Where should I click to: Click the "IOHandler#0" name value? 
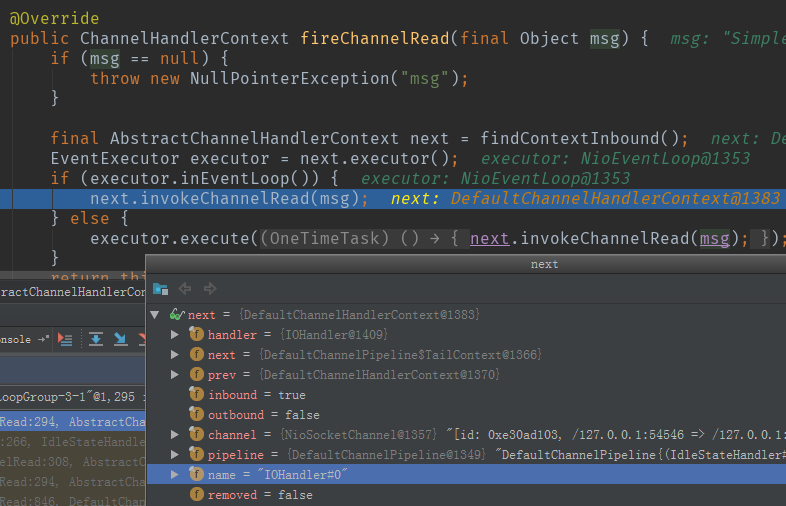302,474
